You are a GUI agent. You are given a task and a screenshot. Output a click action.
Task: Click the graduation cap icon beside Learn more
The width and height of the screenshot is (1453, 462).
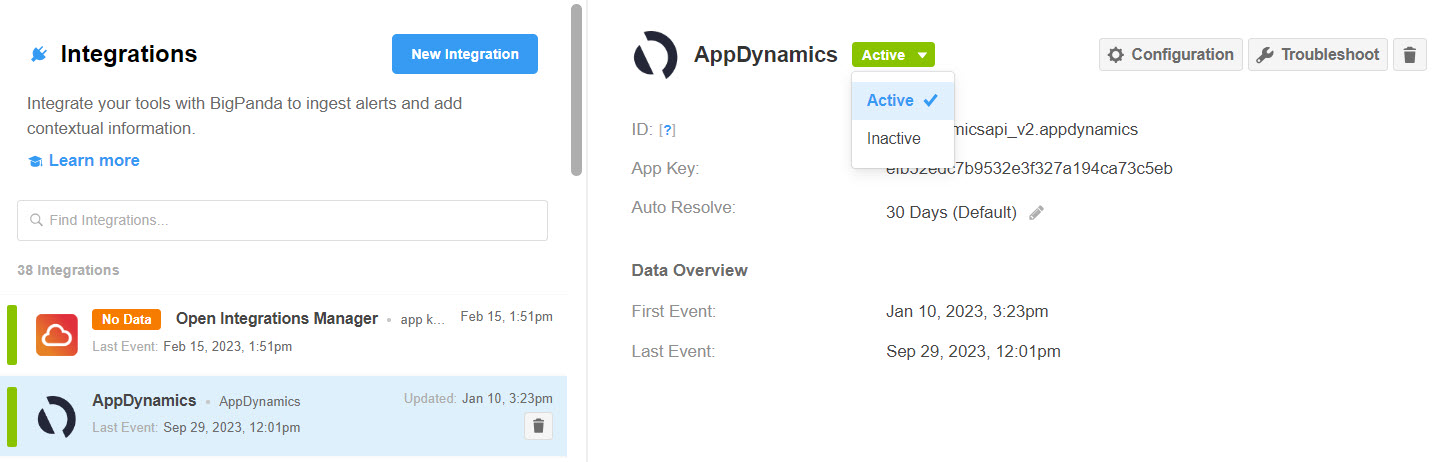[35, 161]
